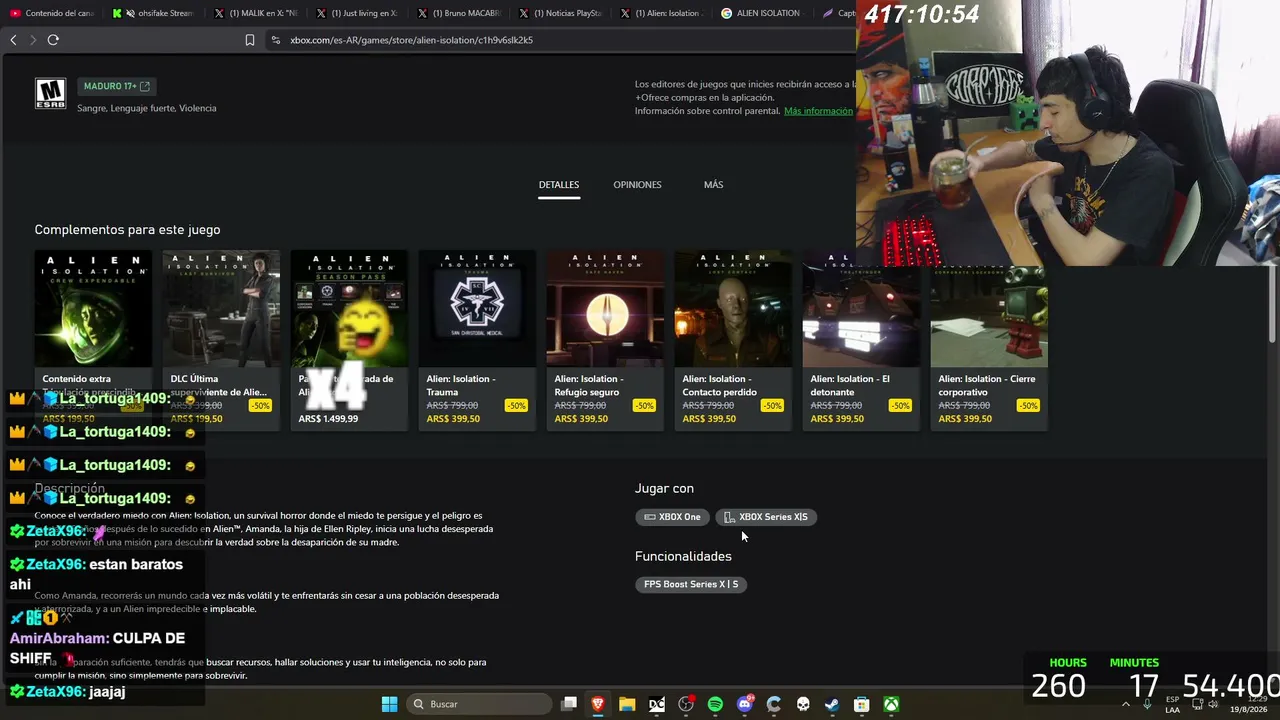The height and width of the screenshot is (720, 1280).
Task: Open 'Alien: Isolation - Refugio seguro' add-on
Action: coord(605,340)
